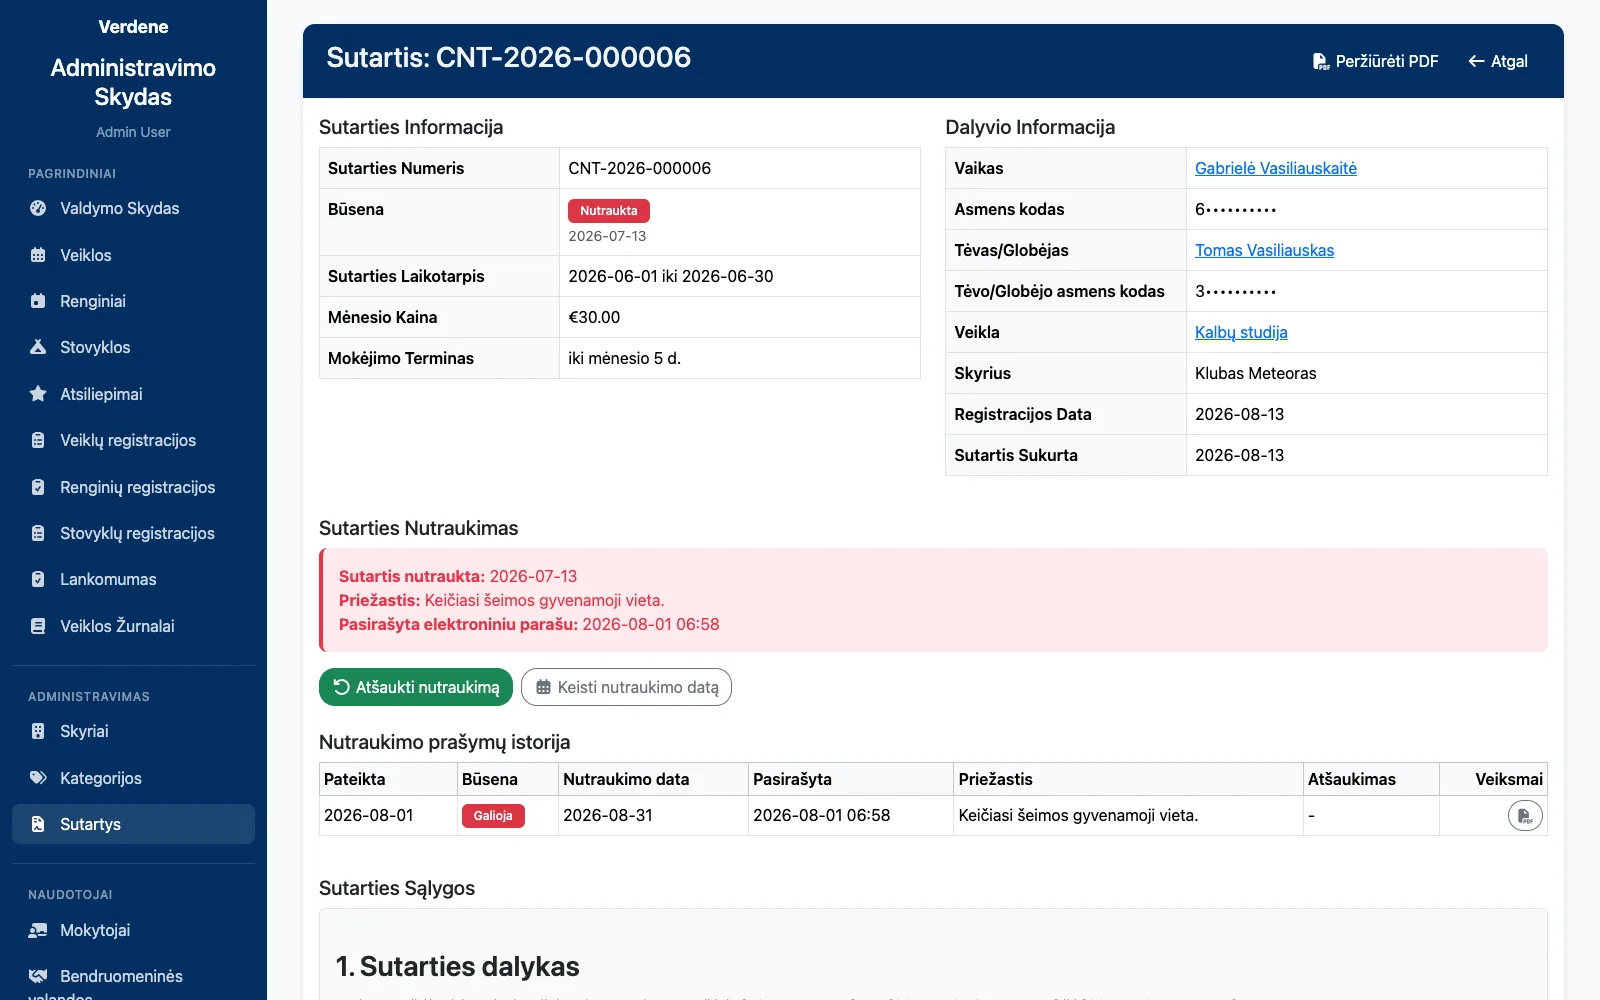
Task: Go to Kategorijos administration
Action: point(133,778)
